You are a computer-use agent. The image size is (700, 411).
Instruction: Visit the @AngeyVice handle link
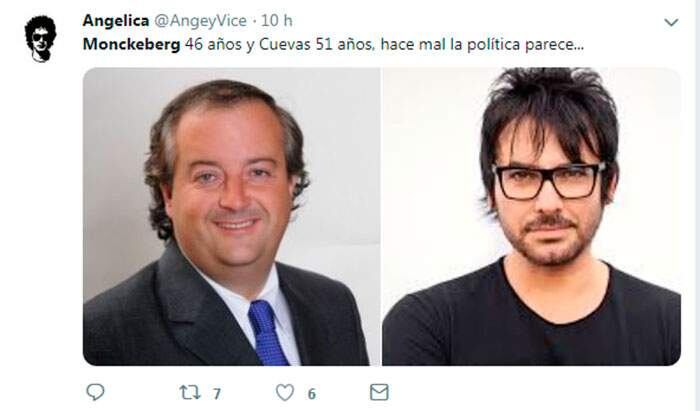pos(200,21)
